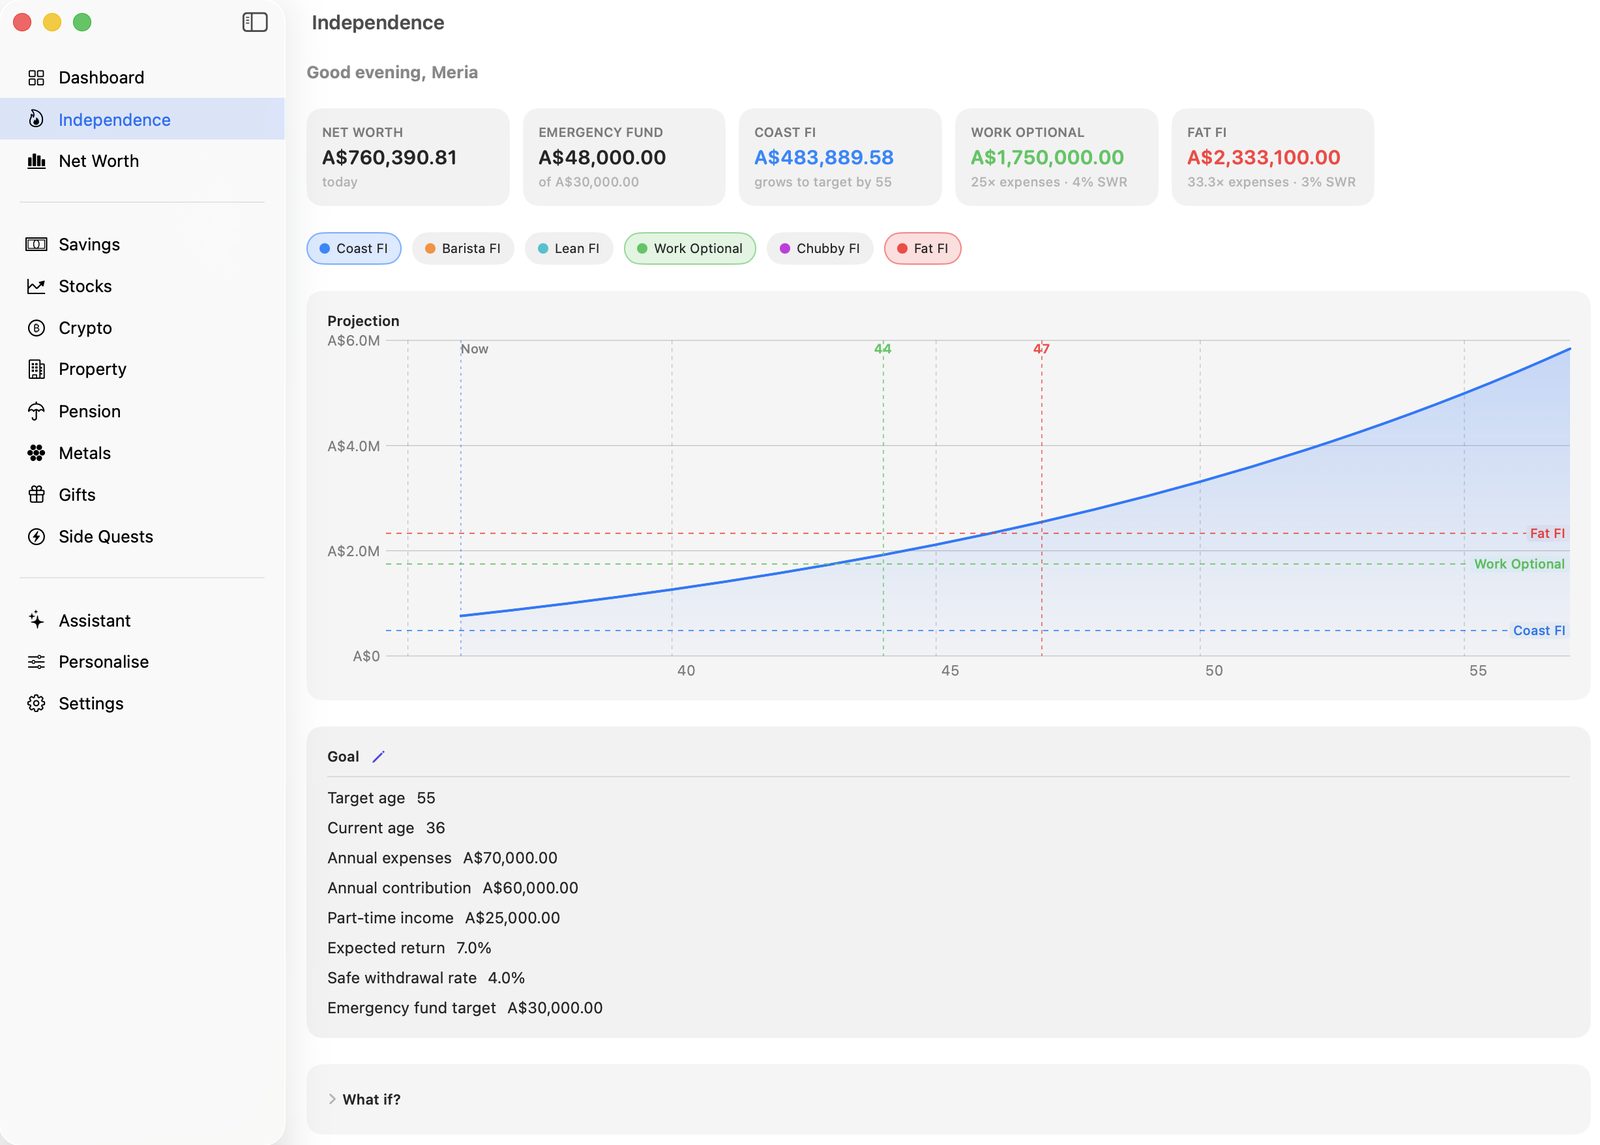Click the Side Quests bolt icon
Screen dimensions: 1600x1145
tap(36, 536)
